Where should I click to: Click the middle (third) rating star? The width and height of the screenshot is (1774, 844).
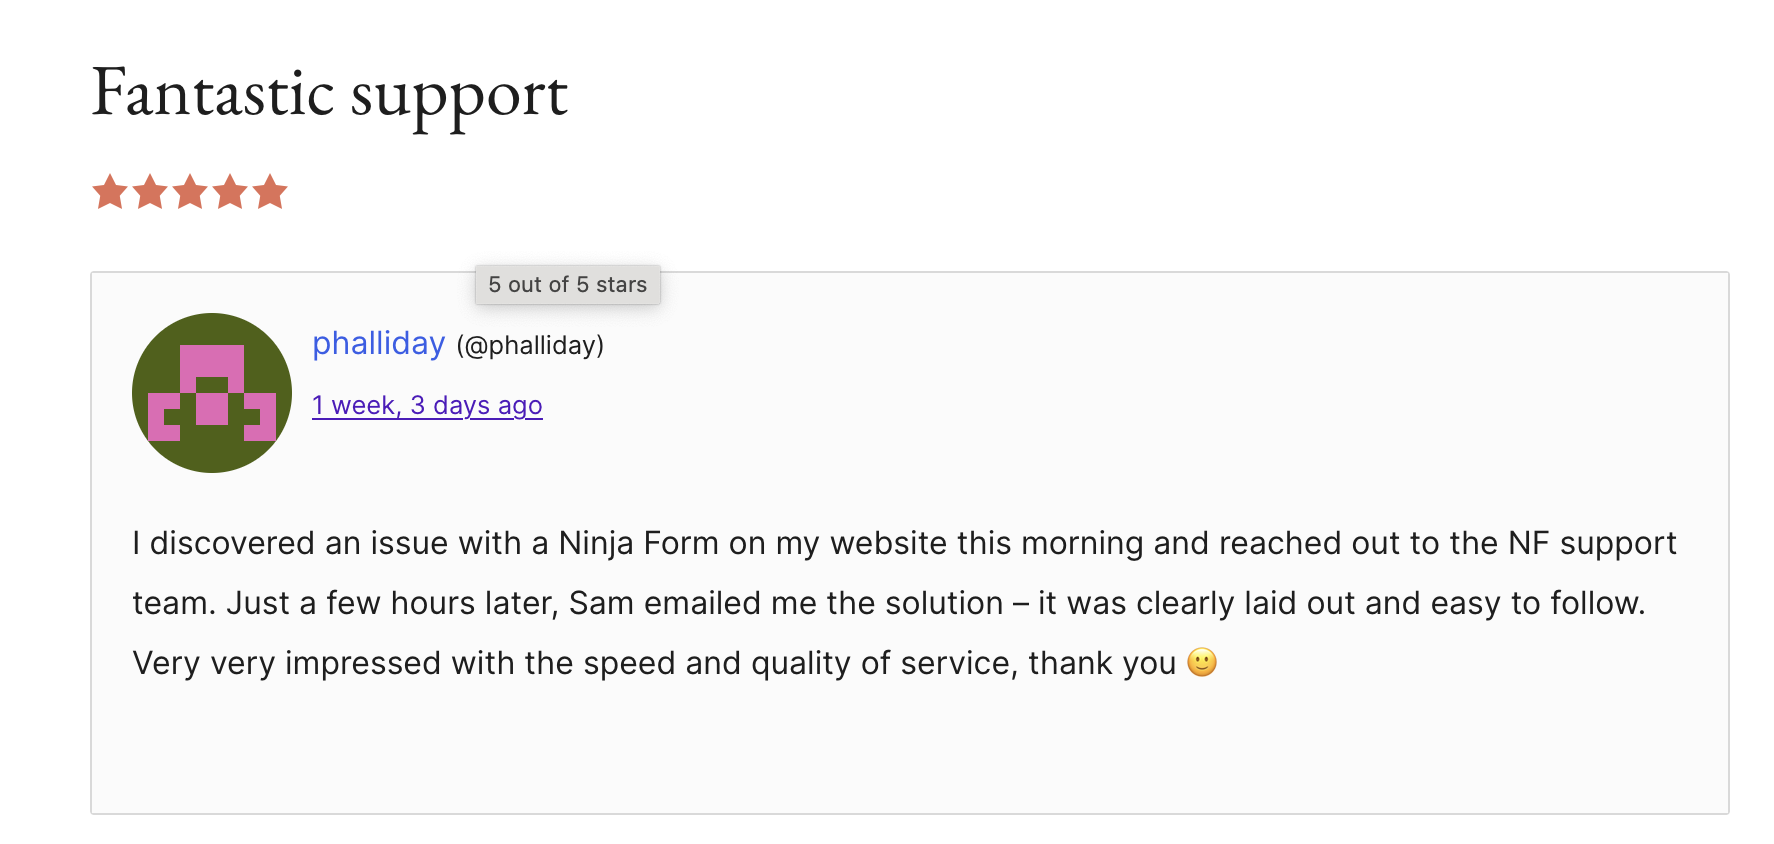click(190, 192)
